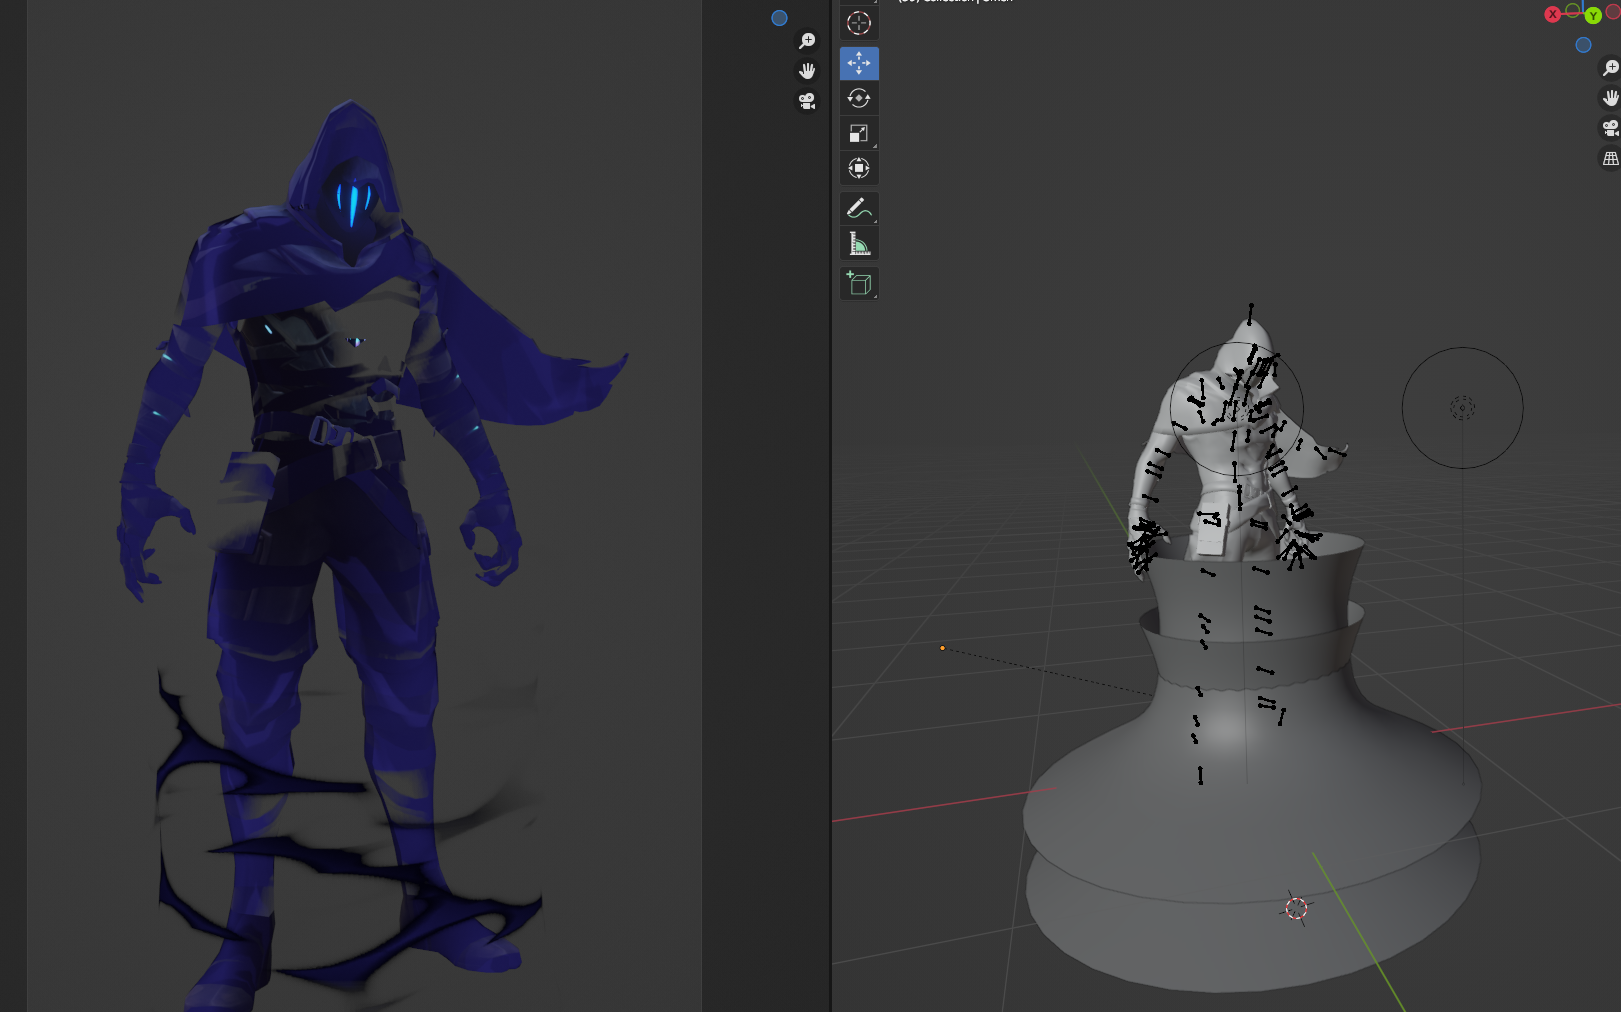The image size is (1621, 1012).
Task: Click blue negative-Z circle in right viewport gizmo
Action: (x=1583, y=45)
